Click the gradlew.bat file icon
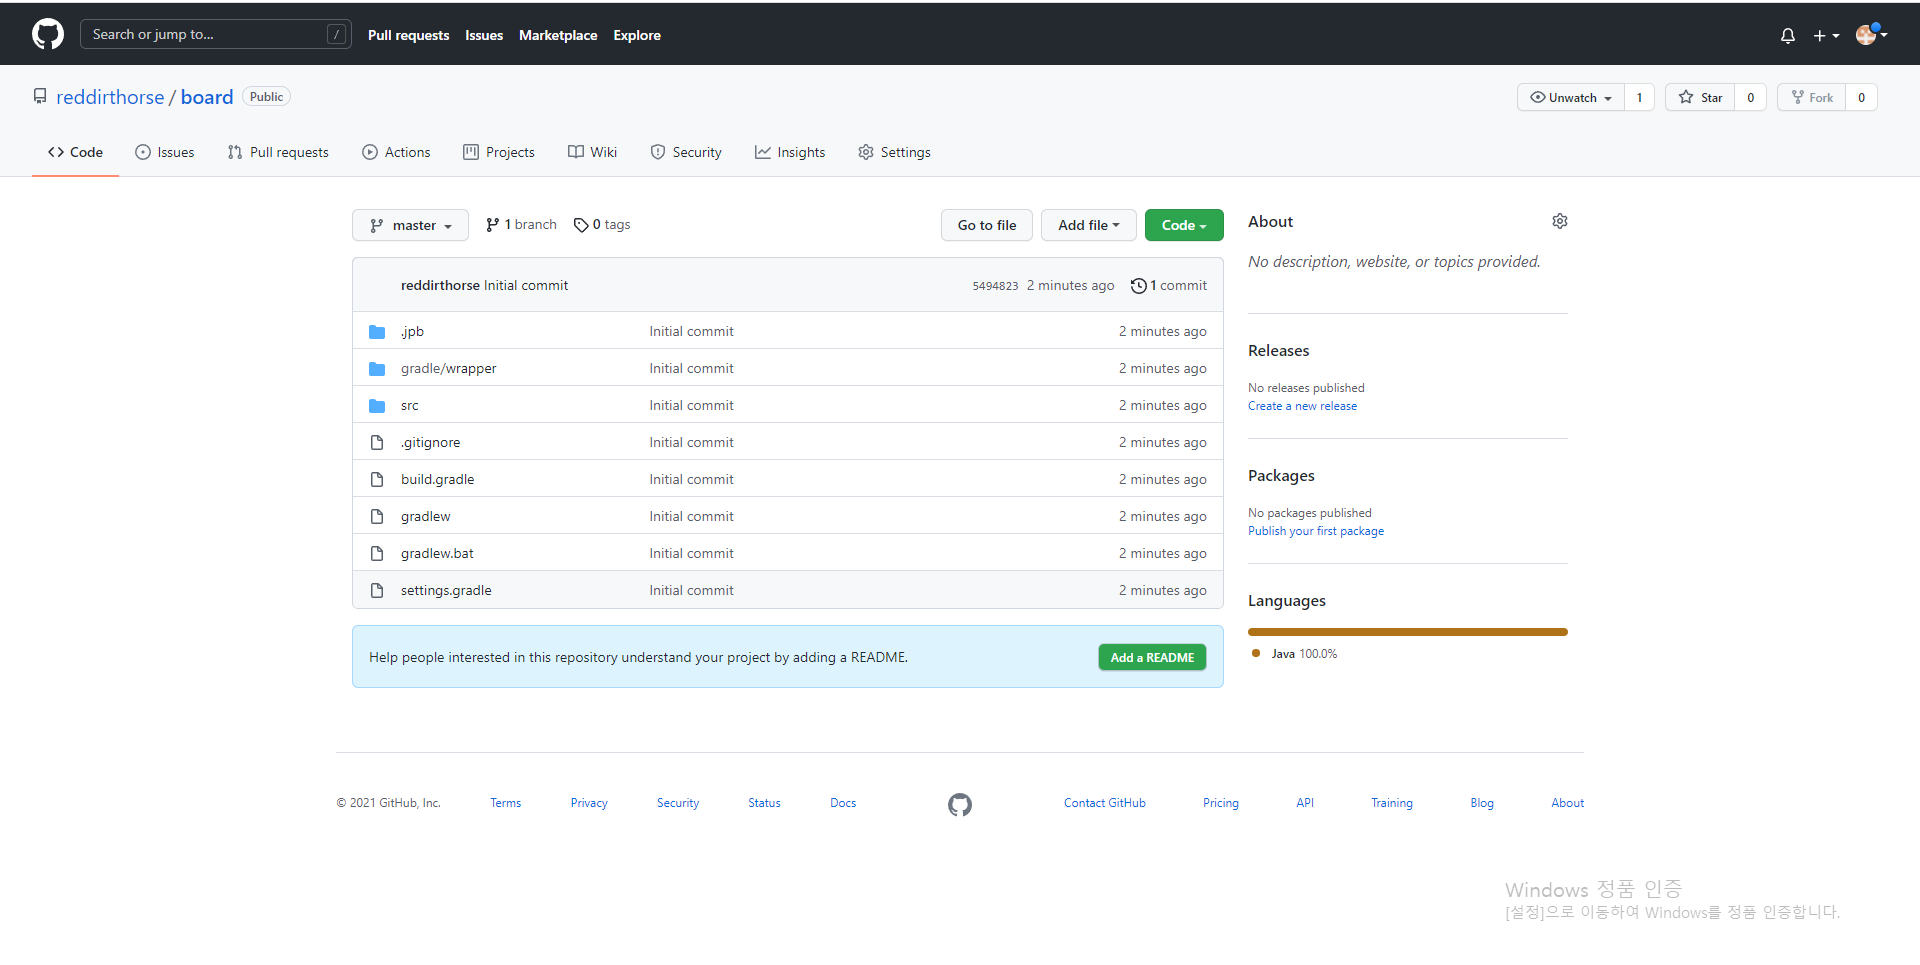 pyautogui.click(x=377, y=554)
